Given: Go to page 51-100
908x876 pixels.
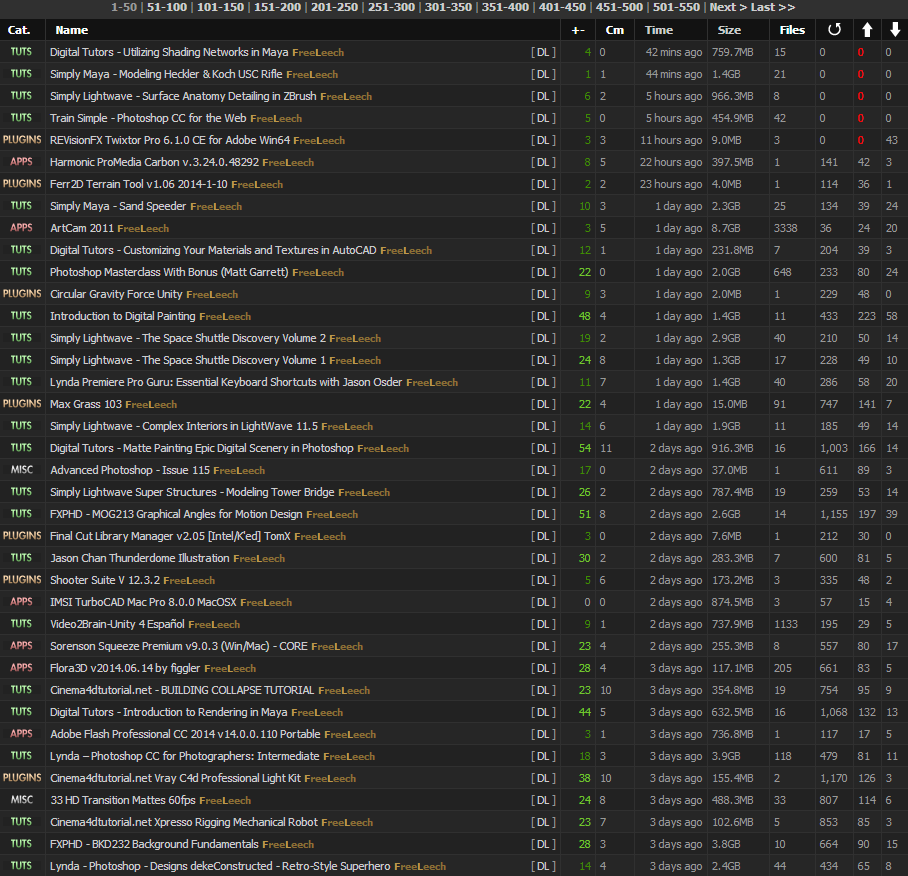Looking at the screenshot, I should (x=167, y=7).
